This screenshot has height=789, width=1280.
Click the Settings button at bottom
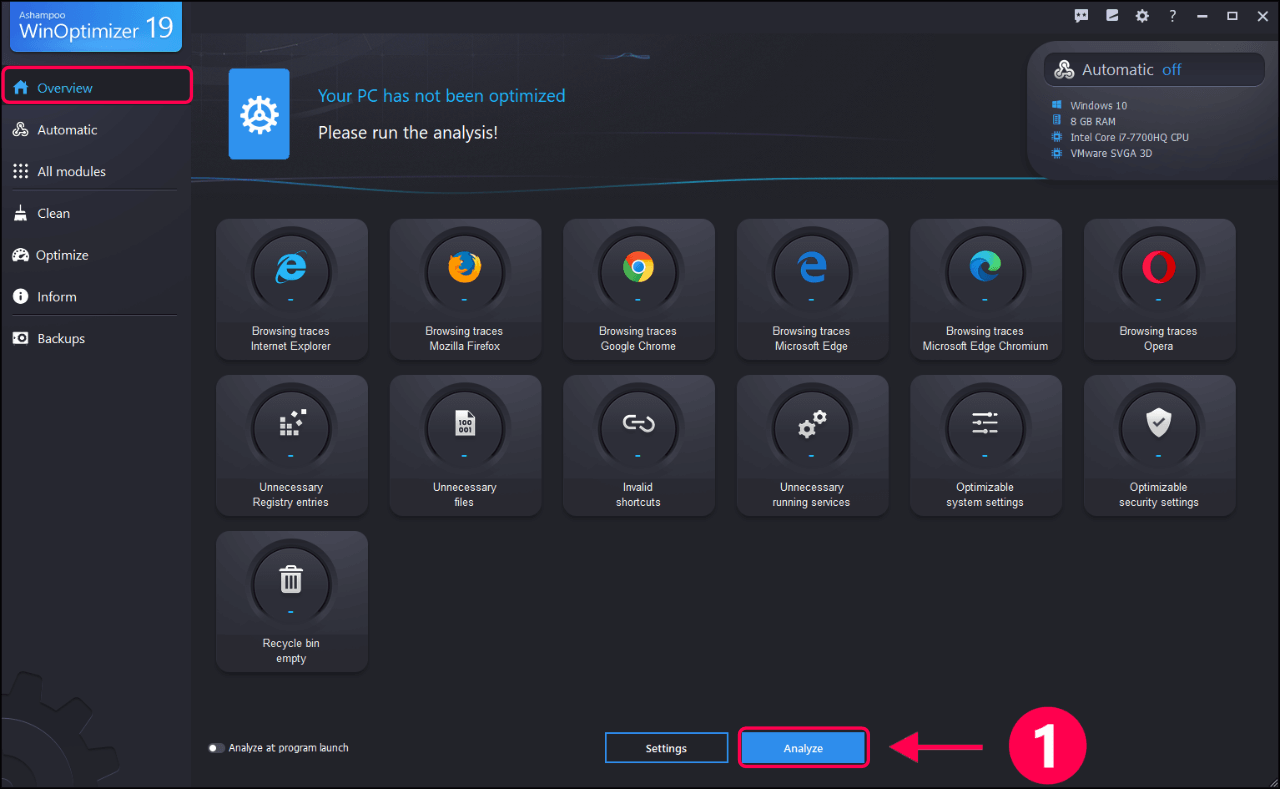666,748
